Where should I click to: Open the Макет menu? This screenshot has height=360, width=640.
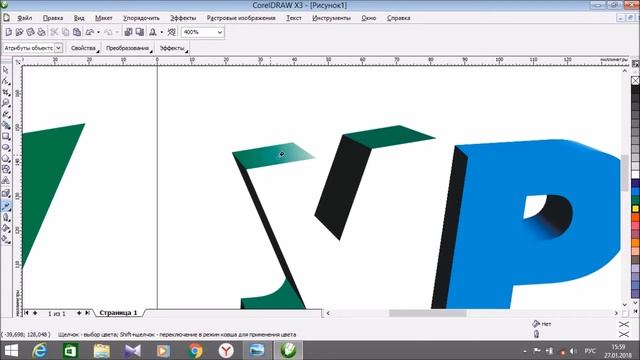(x=104, y=18)
